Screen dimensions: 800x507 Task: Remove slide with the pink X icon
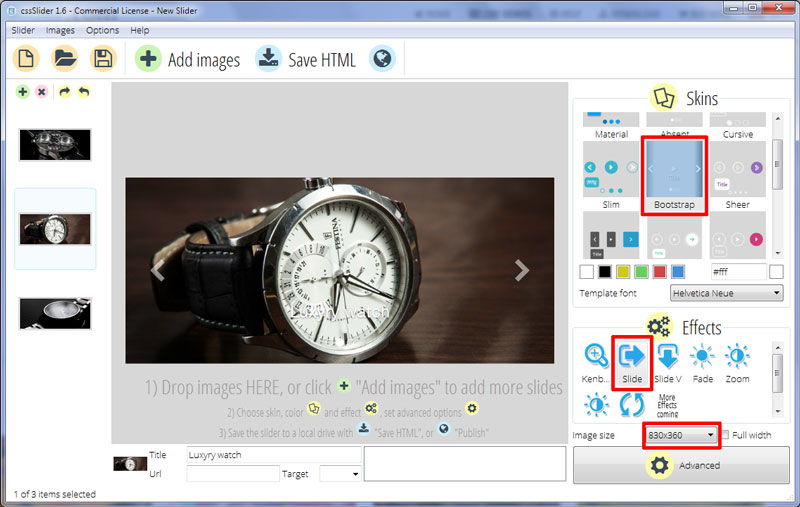tap(41, 92)
